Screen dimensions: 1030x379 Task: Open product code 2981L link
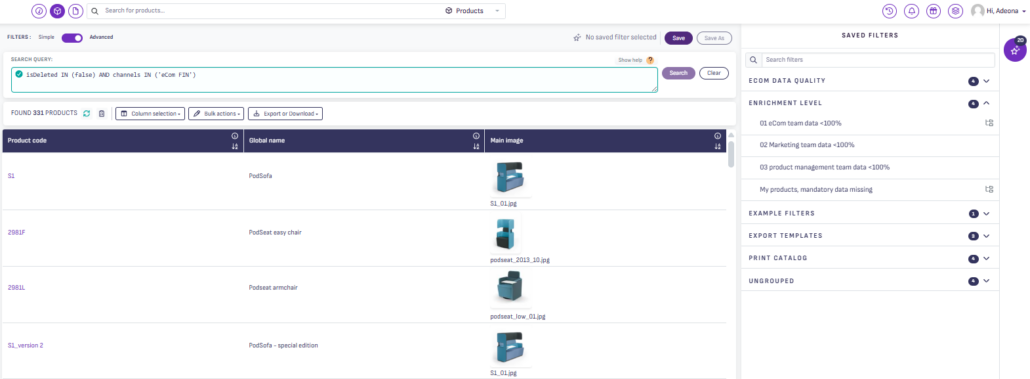(x=16, y=287)
